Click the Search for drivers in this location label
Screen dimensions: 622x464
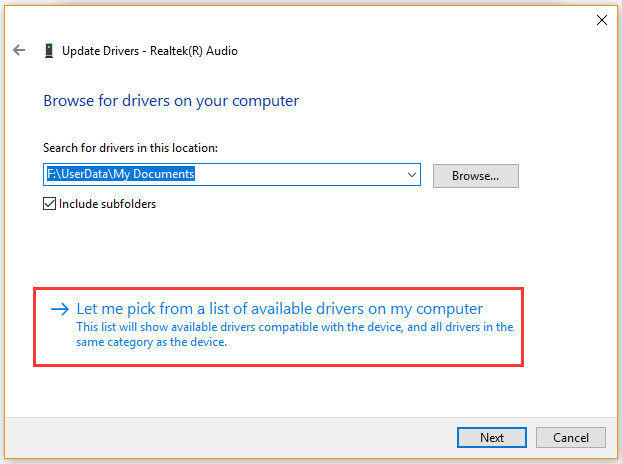coord(131,148)
